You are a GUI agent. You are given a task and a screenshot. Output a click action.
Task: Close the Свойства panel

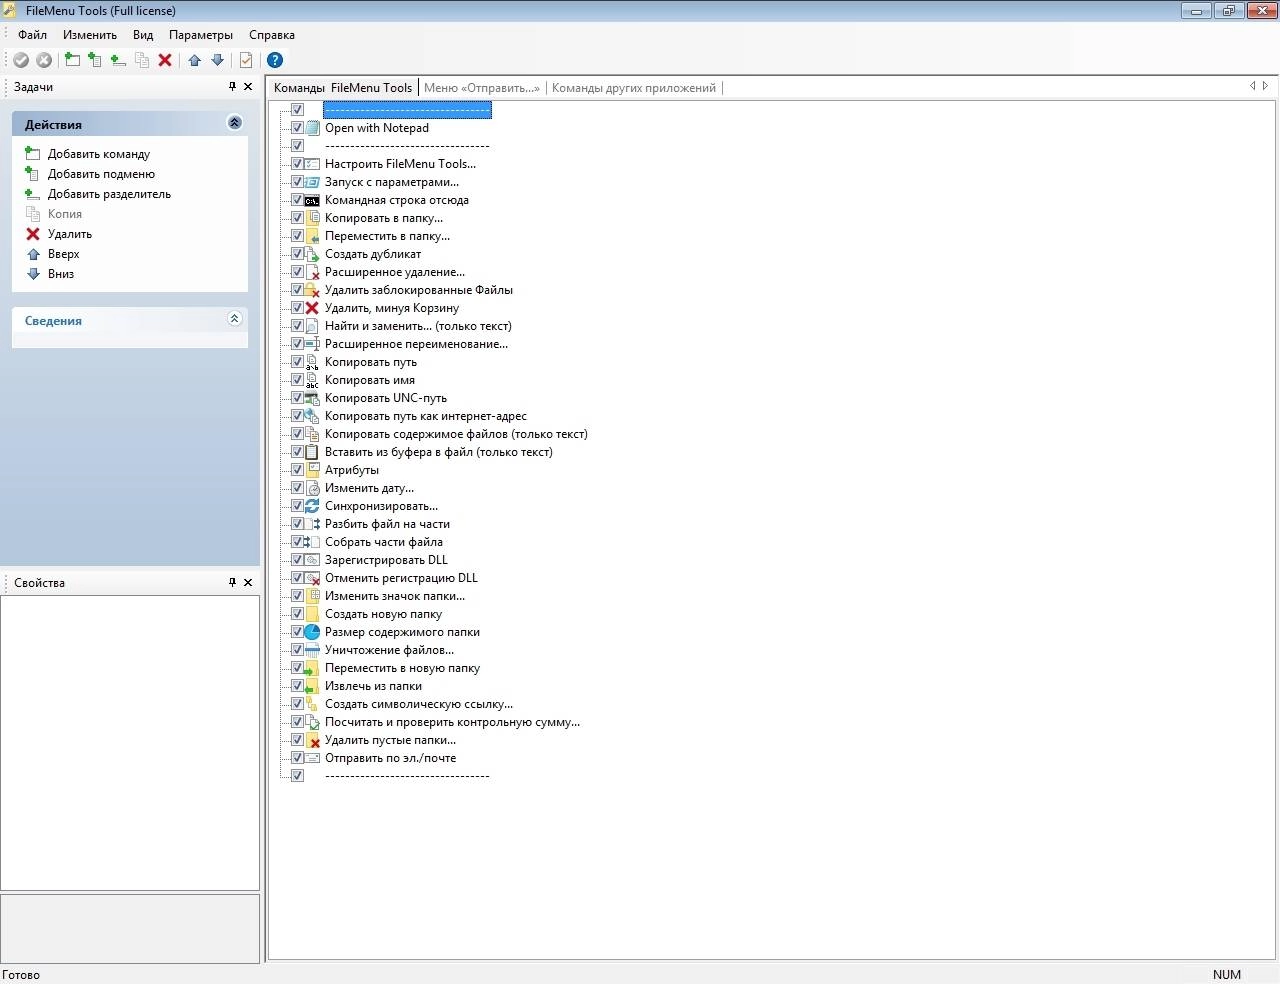coord(248,582)
